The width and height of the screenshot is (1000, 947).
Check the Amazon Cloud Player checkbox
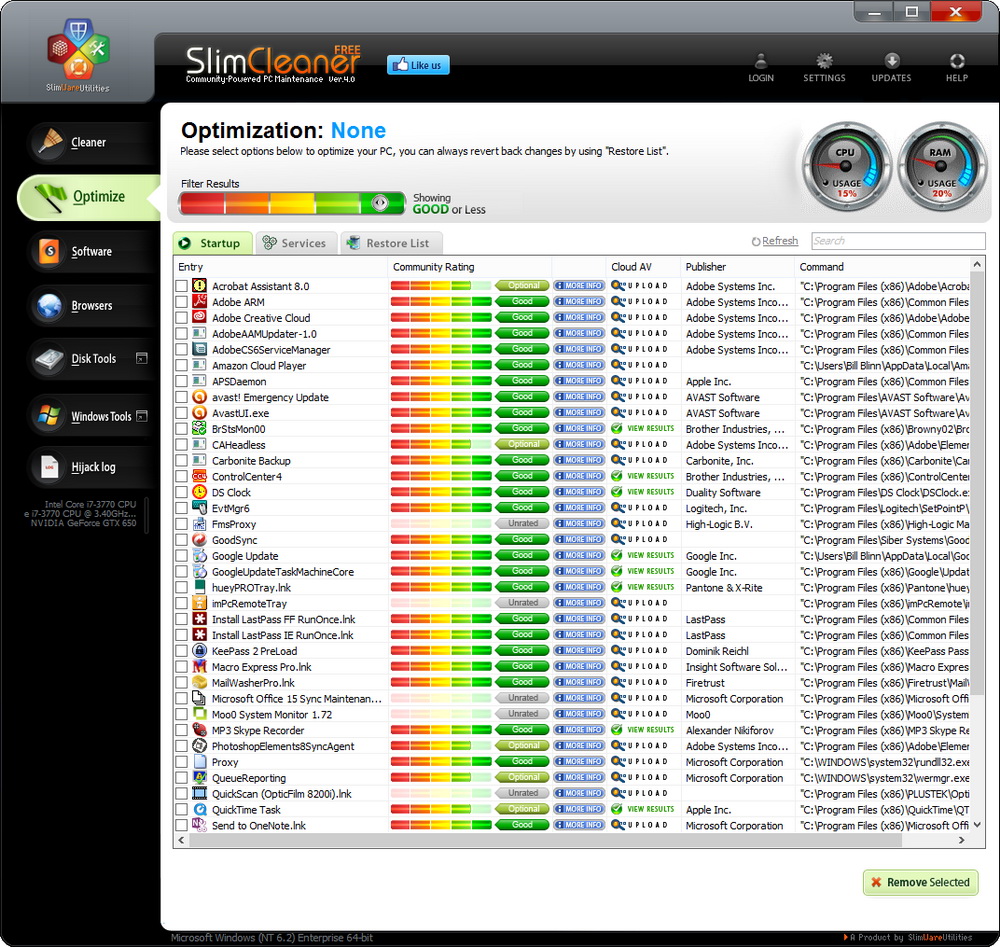tap(182, 365)
